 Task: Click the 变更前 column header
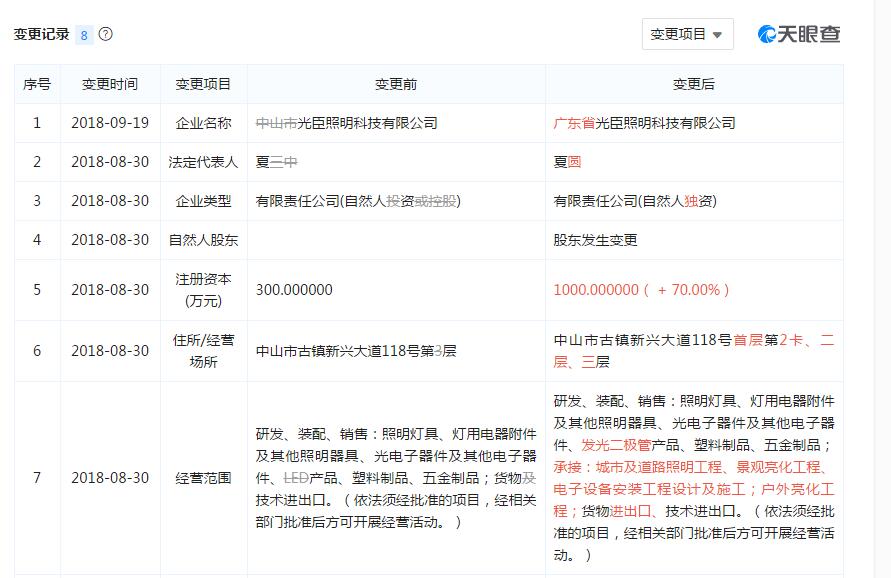coord(396,84)
